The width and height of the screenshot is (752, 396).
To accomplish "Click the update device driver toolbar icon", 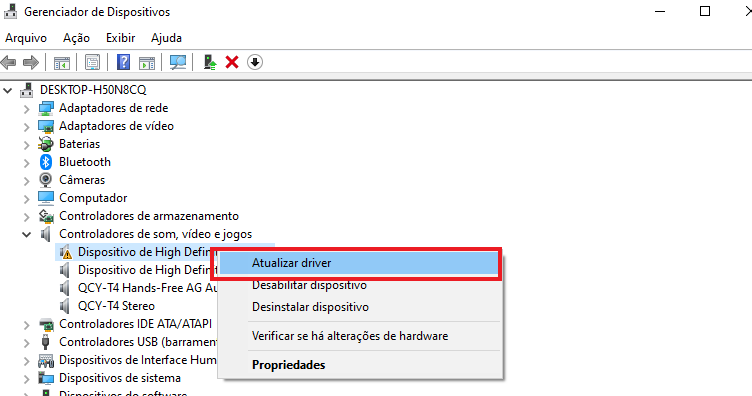I will tap(210, 62).
